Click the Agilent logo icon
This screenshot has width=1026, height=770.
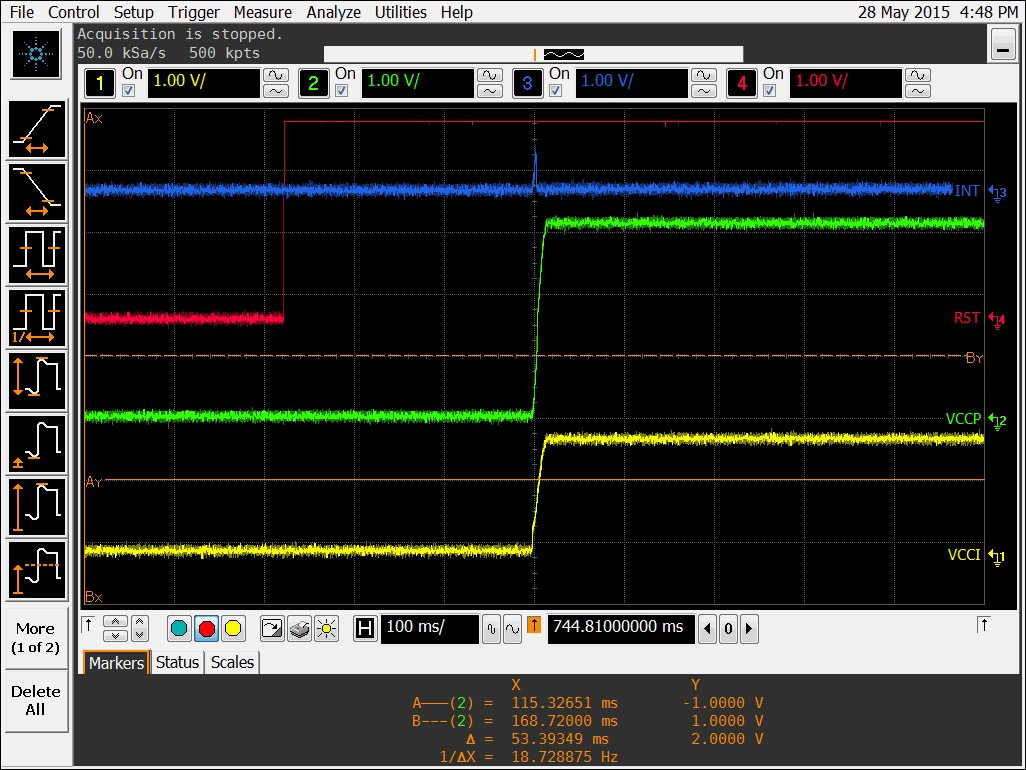click(37, 54)
